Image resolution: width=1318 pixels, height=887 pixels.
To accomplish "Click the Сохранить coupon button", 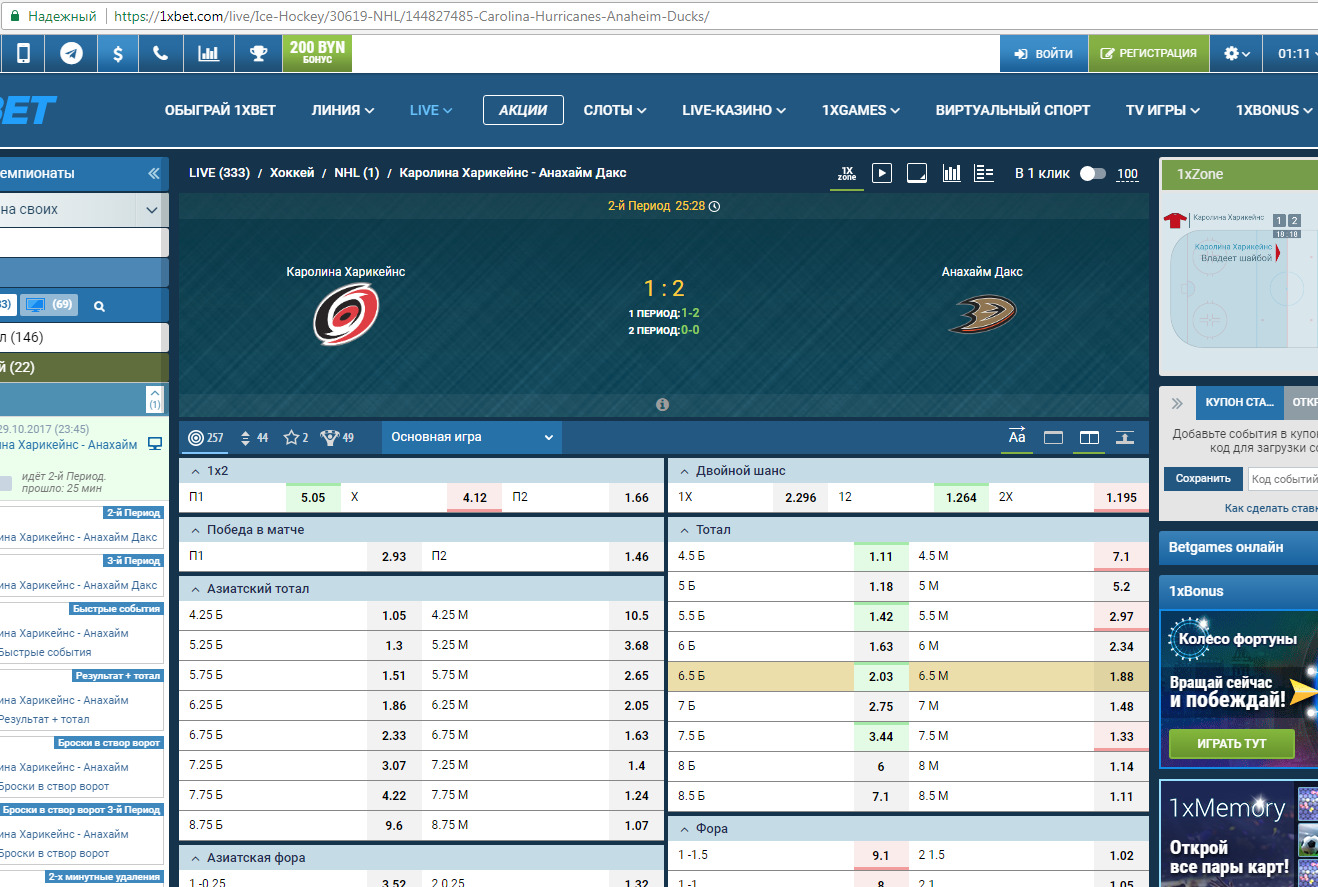I will (1203, 478).
